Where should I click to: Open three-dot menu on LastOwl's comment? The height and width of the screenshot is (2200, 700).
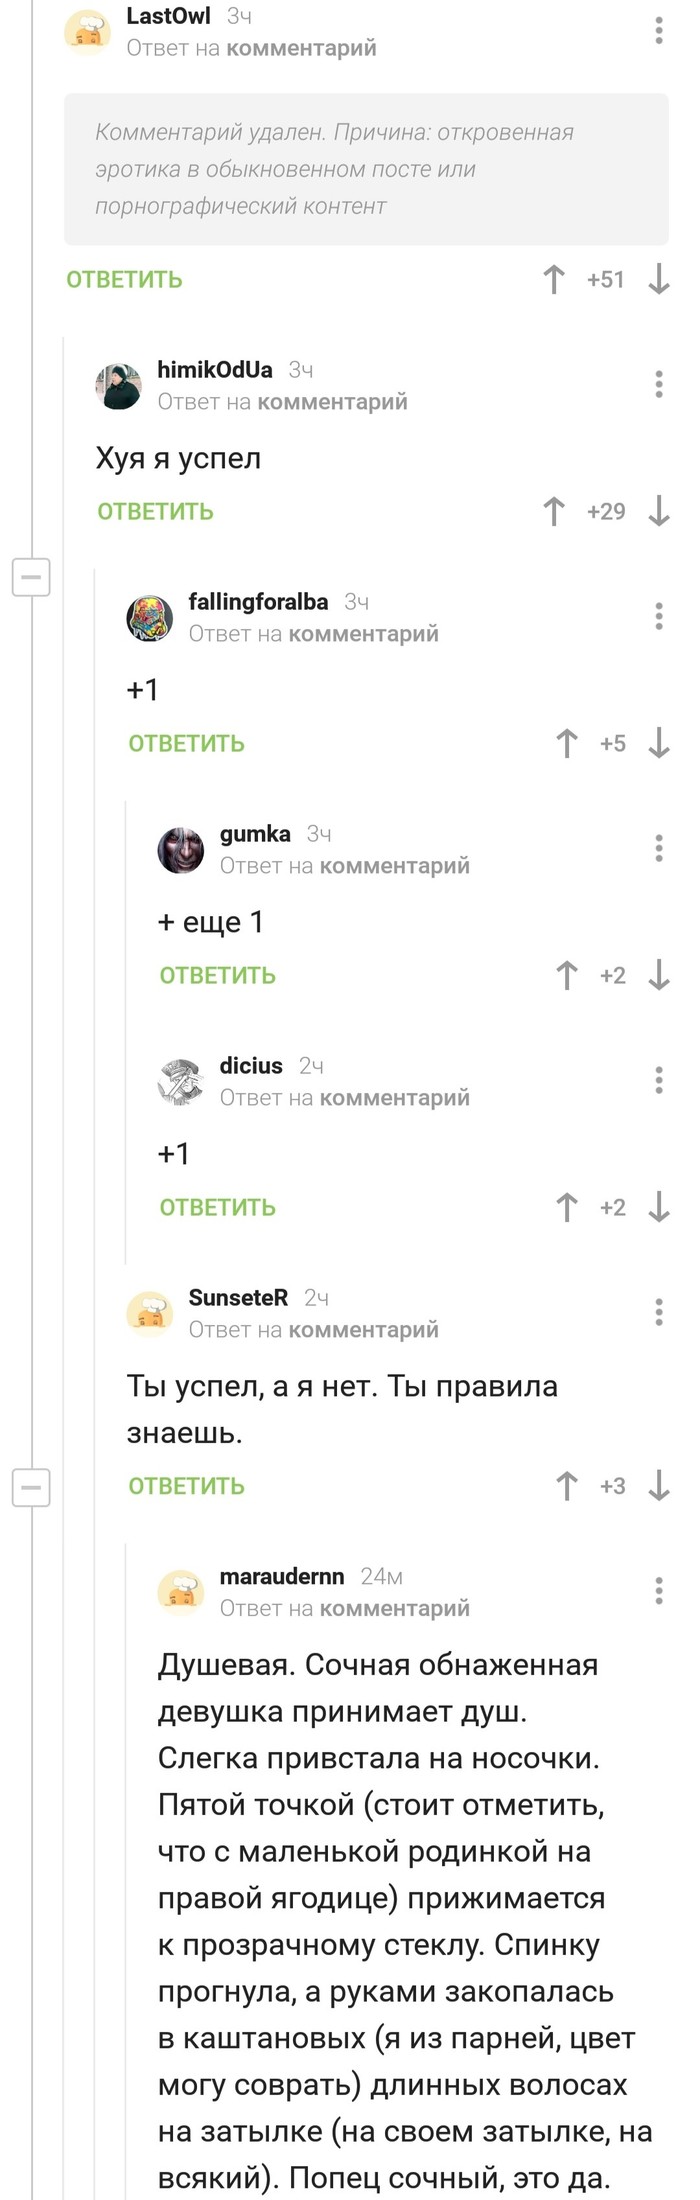(658, 30)
